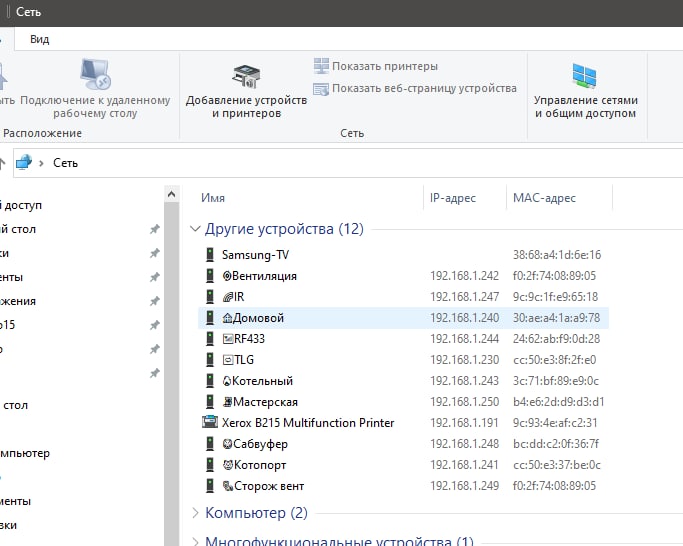The image size is (683, 546).
Task: Click Показать веб-страницу устройства label
Action: [424, 88]
